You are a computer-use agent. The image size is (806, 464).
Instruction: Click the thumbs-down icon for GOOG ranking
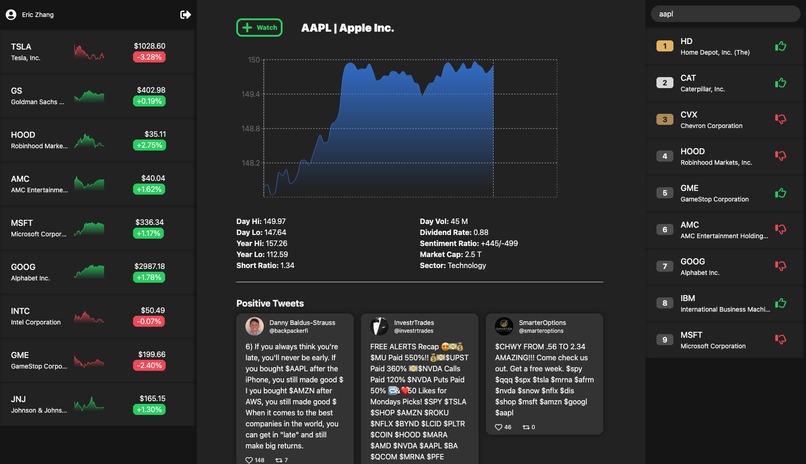tap(780, 266)
